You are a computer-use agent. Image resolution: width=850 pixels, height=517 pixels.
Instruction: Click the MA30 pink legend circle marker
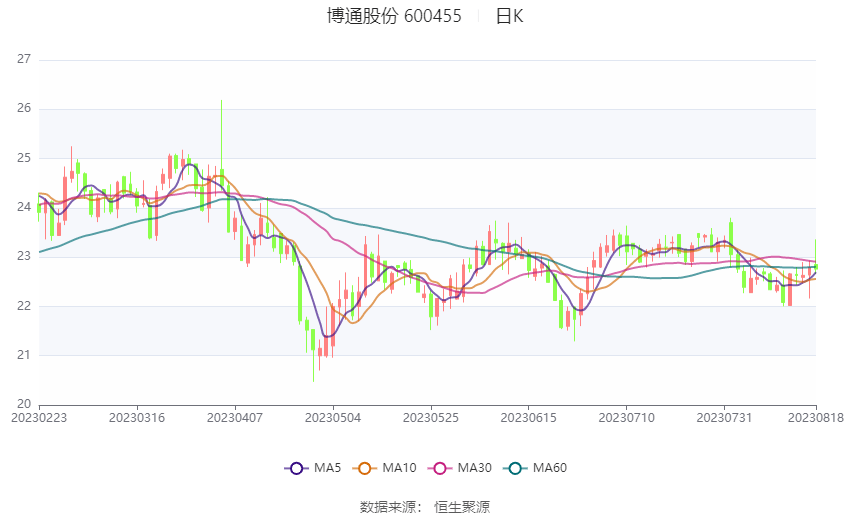(x=440, y=467)
